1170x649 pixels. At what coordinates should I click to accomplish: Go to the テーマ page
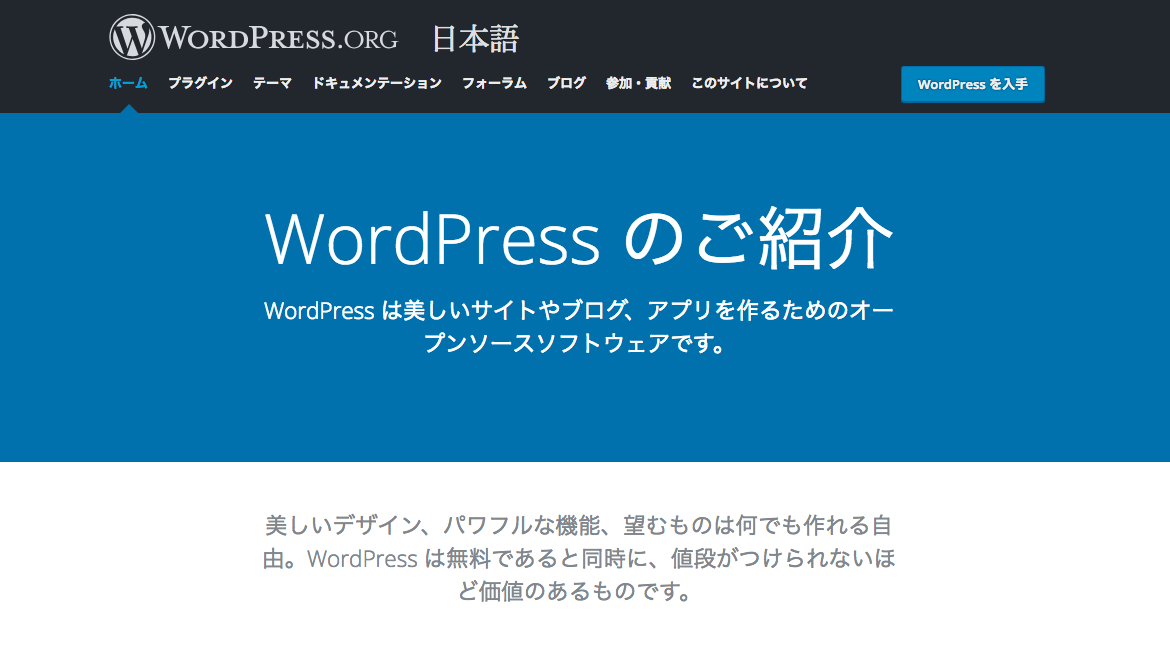point(272,83)
